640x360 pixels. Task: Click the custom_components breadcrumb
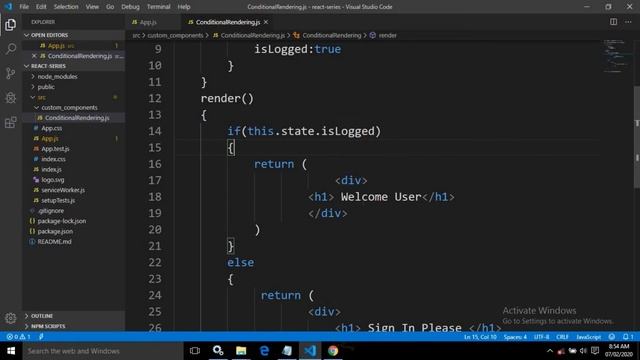175,36
